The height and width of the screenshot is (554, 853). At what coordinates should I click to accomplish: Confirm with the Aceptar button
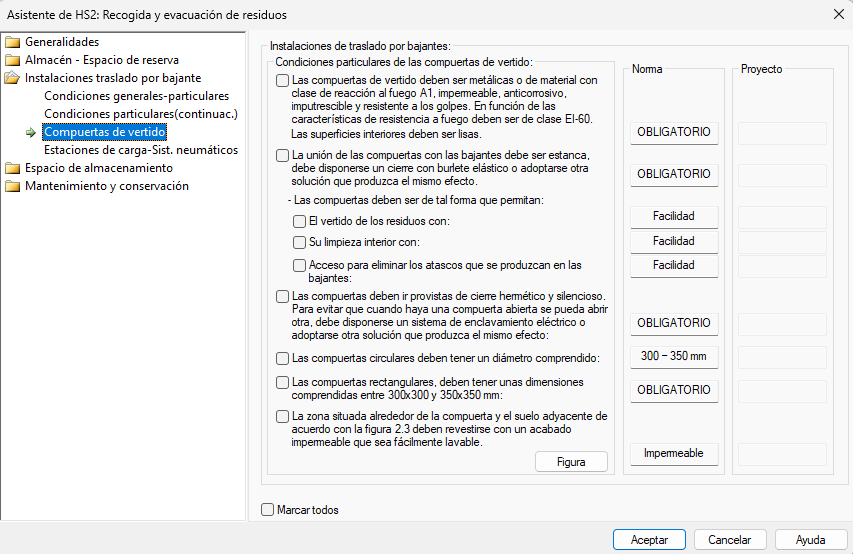(649, 539)
